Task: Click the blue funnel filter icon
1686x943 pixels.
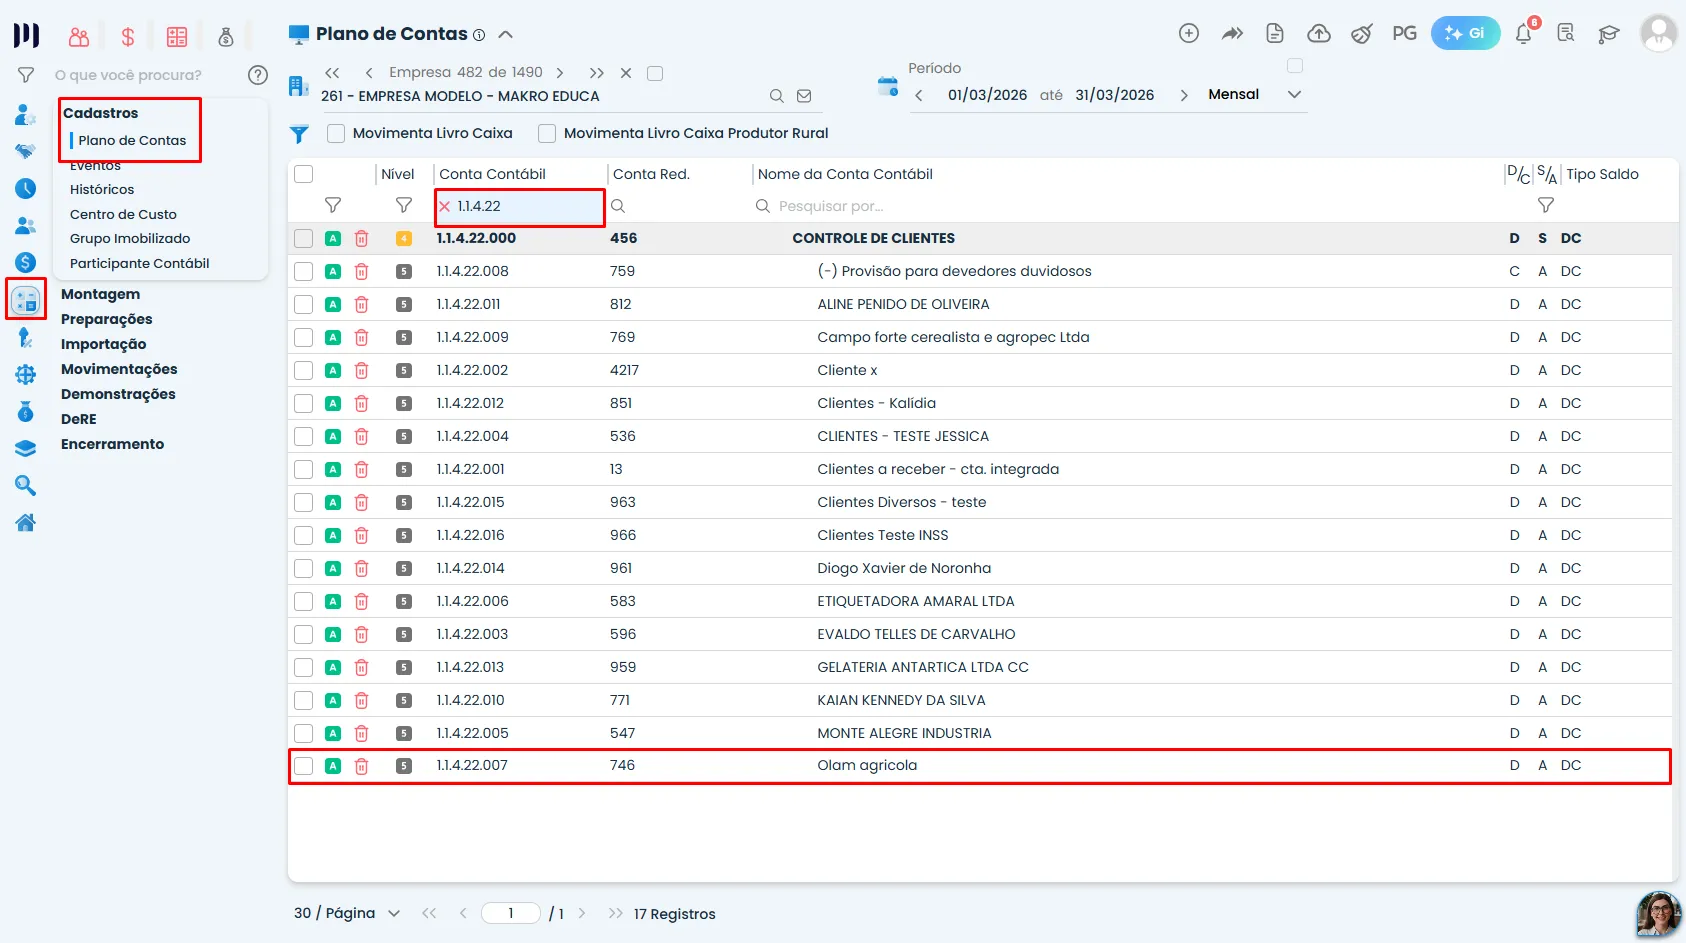Action: [x=299, y=134]
